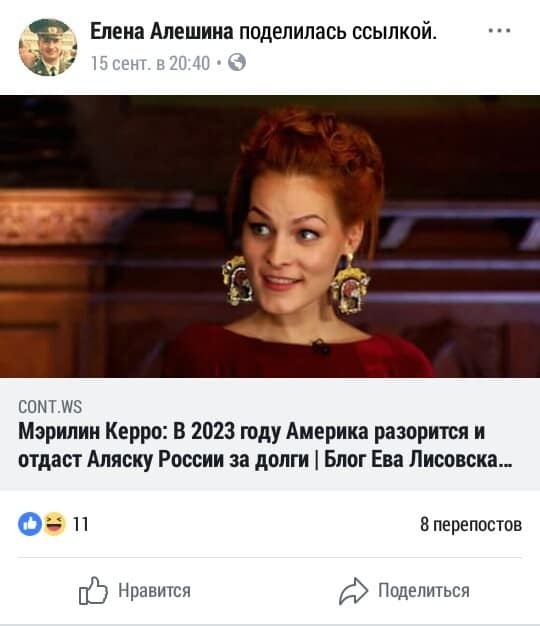
Task: Click the laughing face reaction icon
Action: click(55, 524)
